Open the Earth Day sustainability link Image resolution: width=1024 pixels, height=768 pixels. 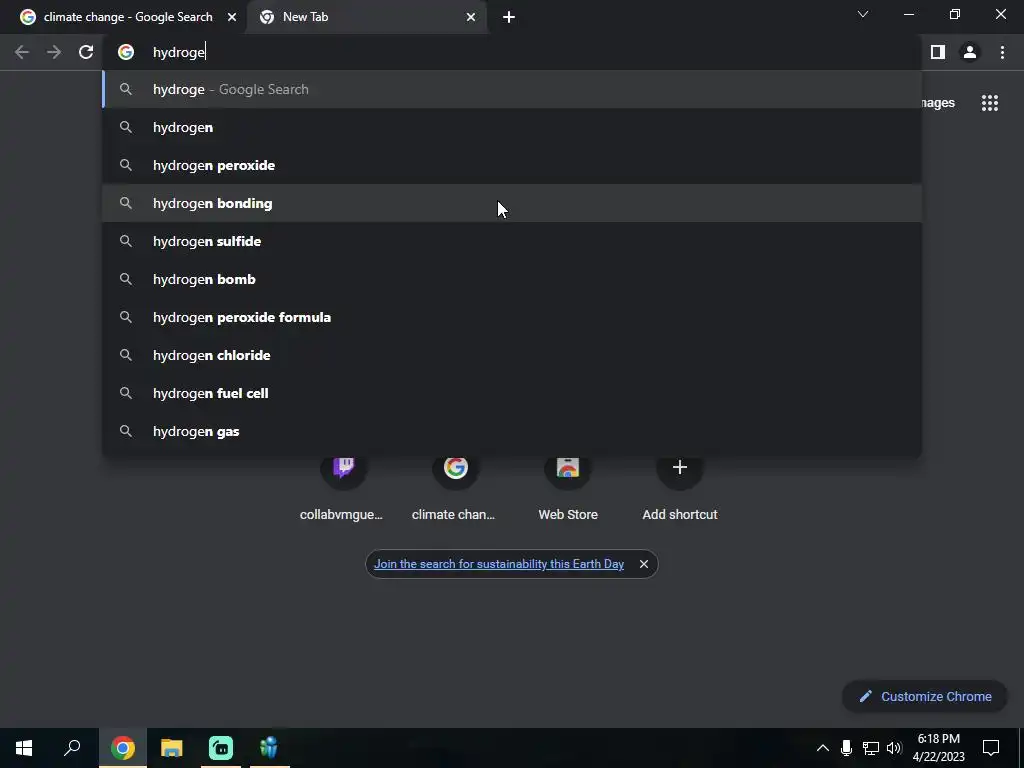click(x=499, y=564)
